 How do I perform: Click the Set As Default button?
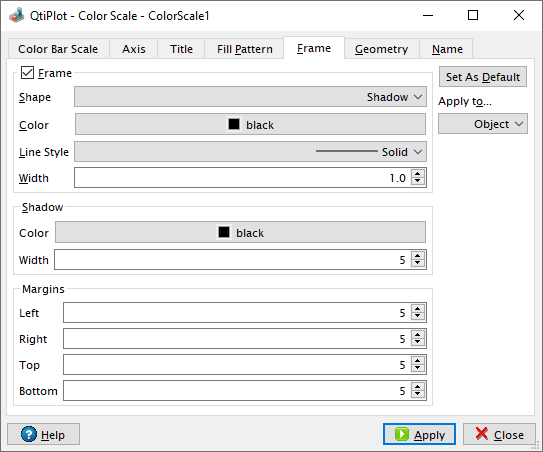pyautogui.click(x=483, y=77)
